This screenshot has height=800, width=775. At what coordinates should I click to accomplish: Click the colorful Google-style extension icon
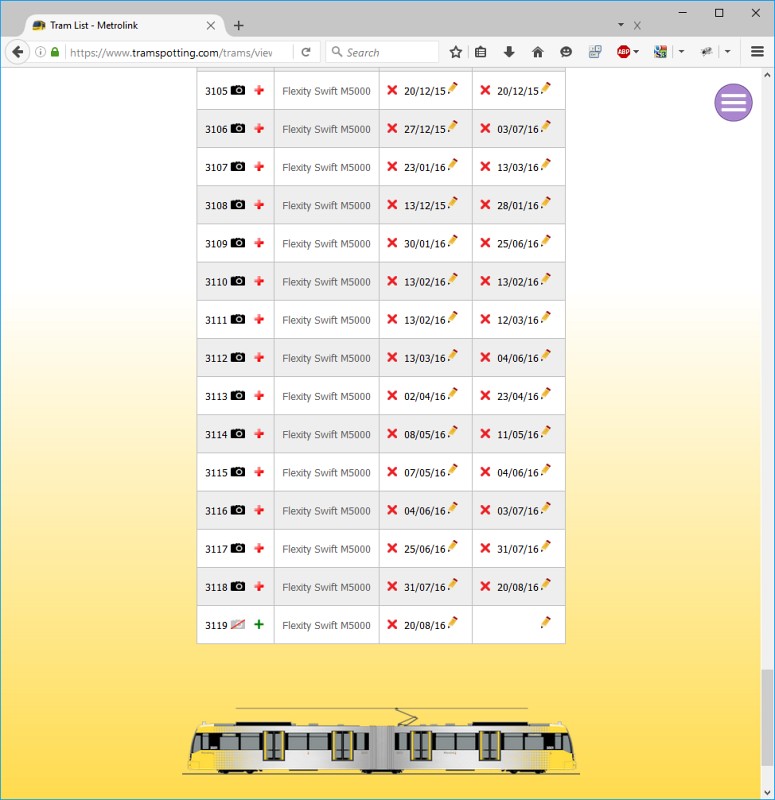click(660, 52)
